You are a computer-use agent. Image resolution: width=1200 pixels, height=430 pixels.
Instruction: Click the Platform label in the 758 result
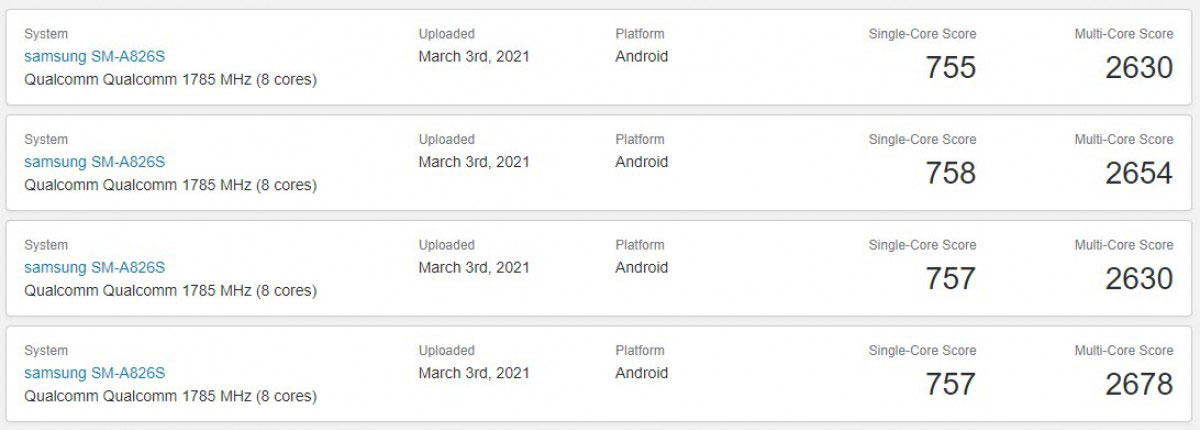(x=640, y=140)
